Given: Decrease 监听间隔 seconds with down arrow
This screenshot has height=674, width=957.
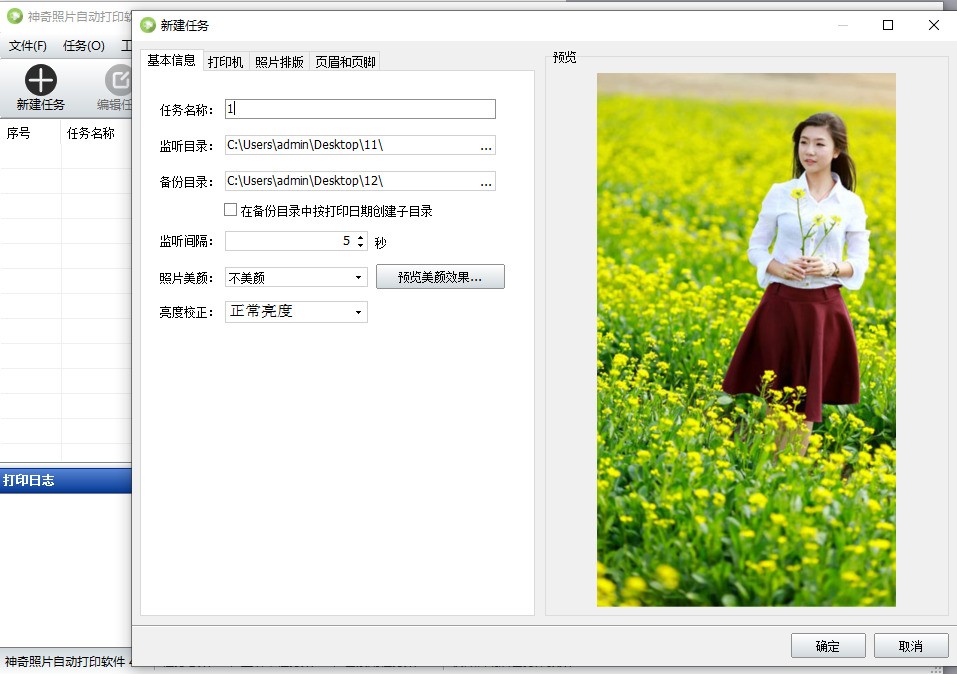Looking at the screenshot, I should click(361, 245).
